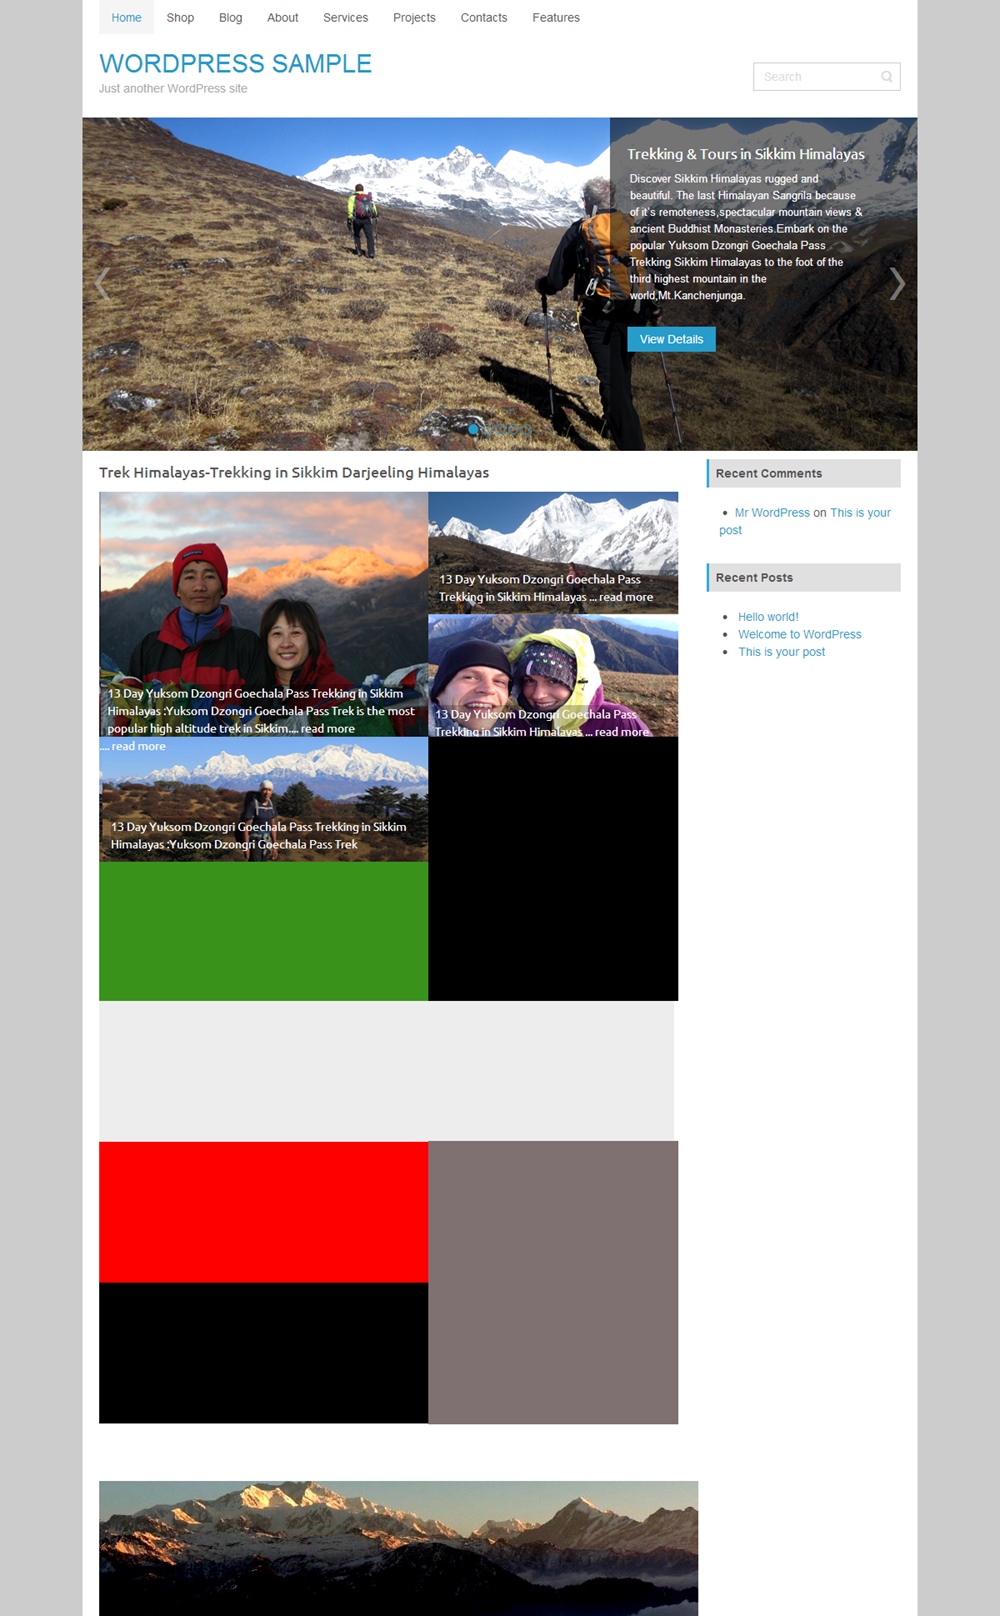Select the first filled slider dot

473,429
